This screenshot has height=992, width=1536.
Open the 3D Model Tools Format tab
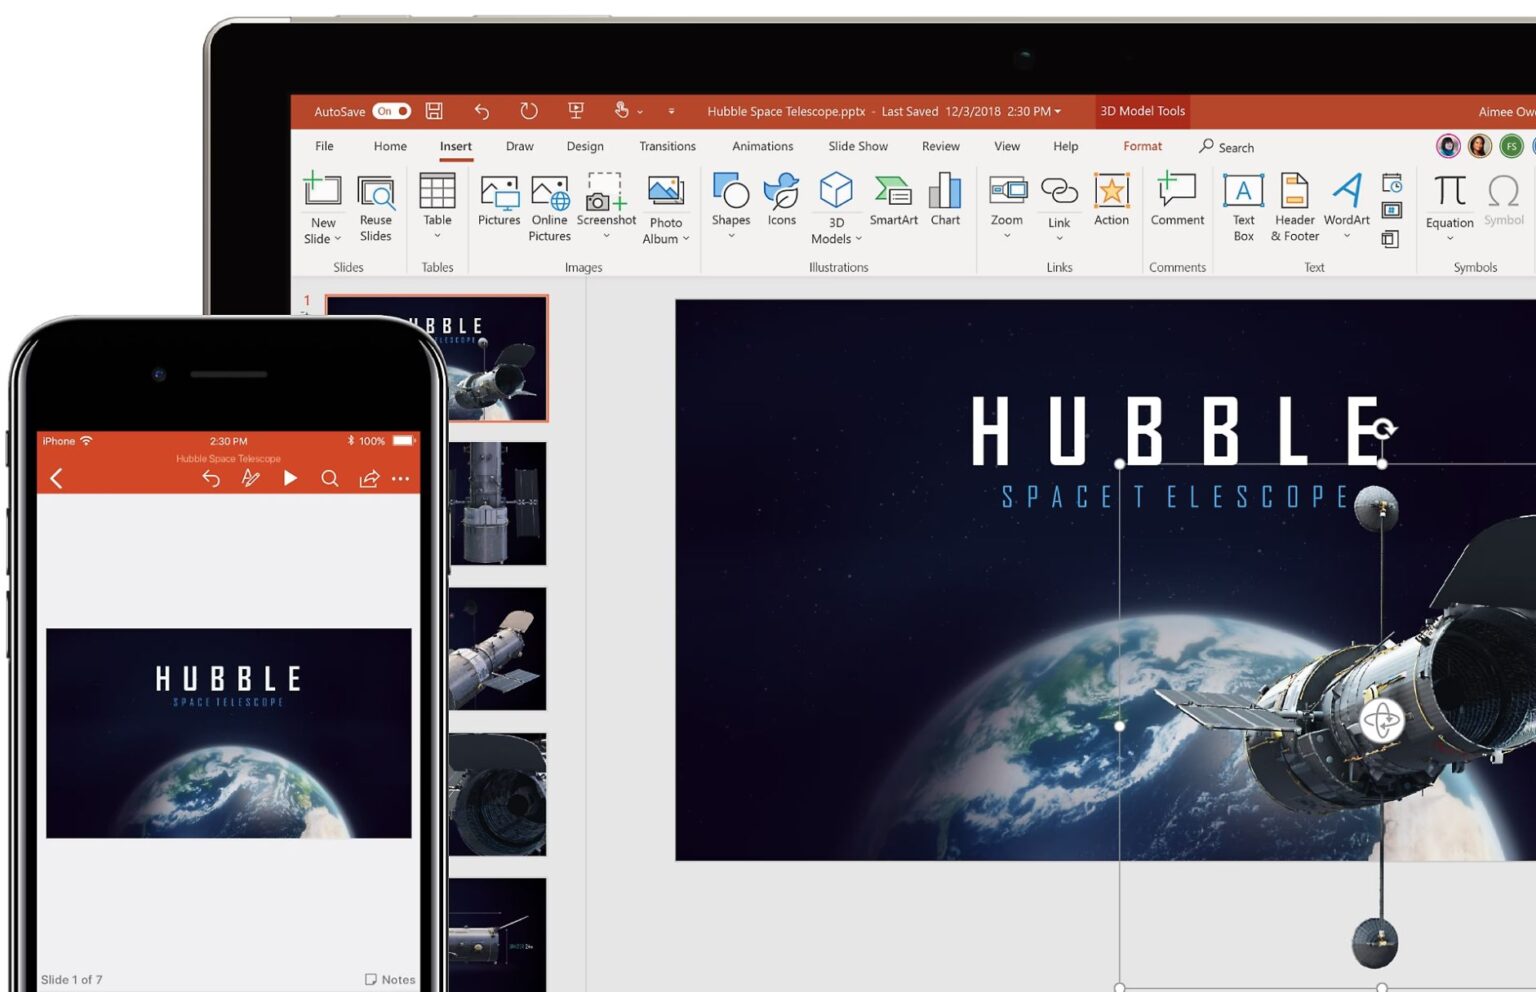coord(1142,146)
